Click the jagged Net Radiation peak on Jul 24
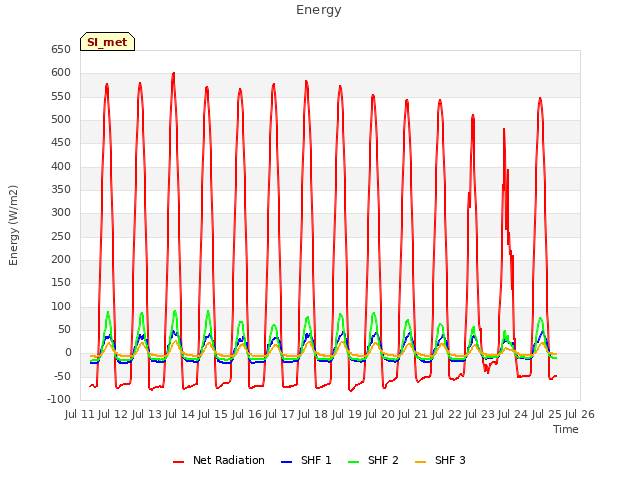The height and width of the screenshot is (480, 640). [504, 130]
